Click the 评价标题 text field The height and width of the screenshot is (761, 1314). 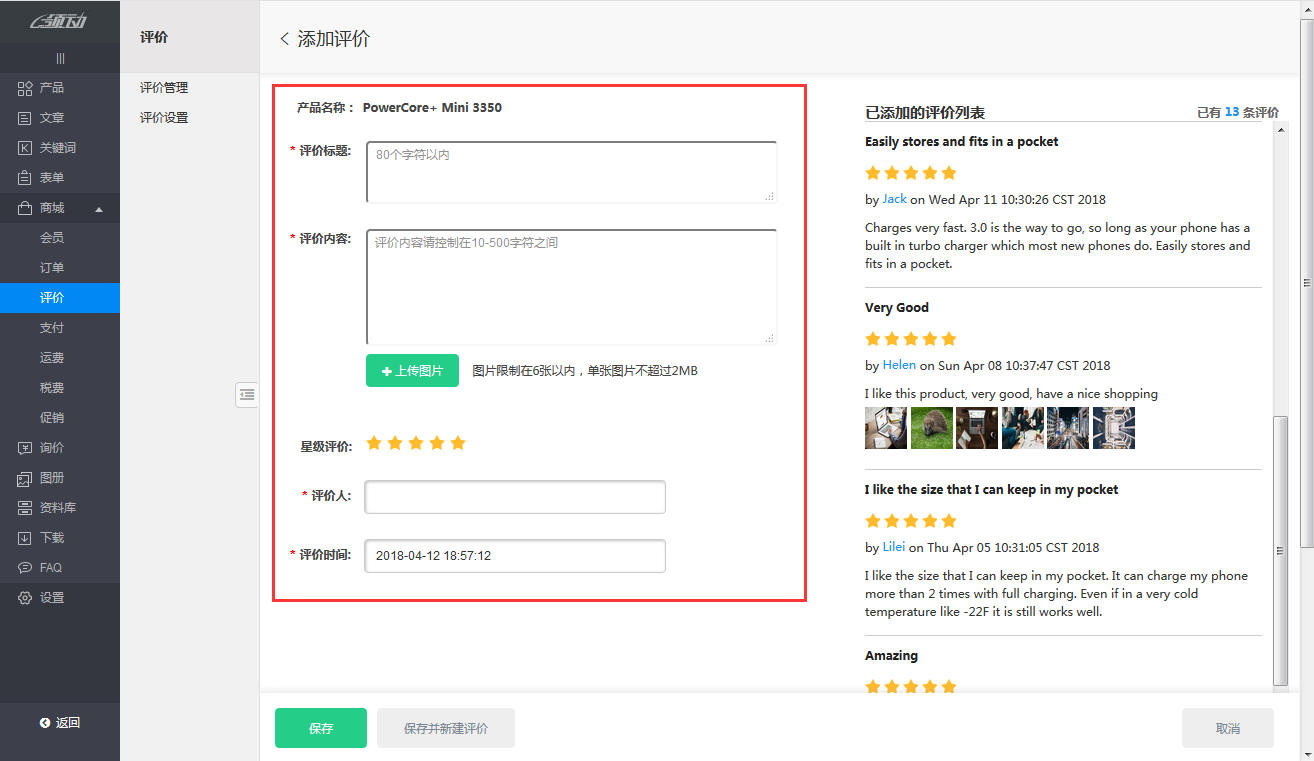(571, 172)
